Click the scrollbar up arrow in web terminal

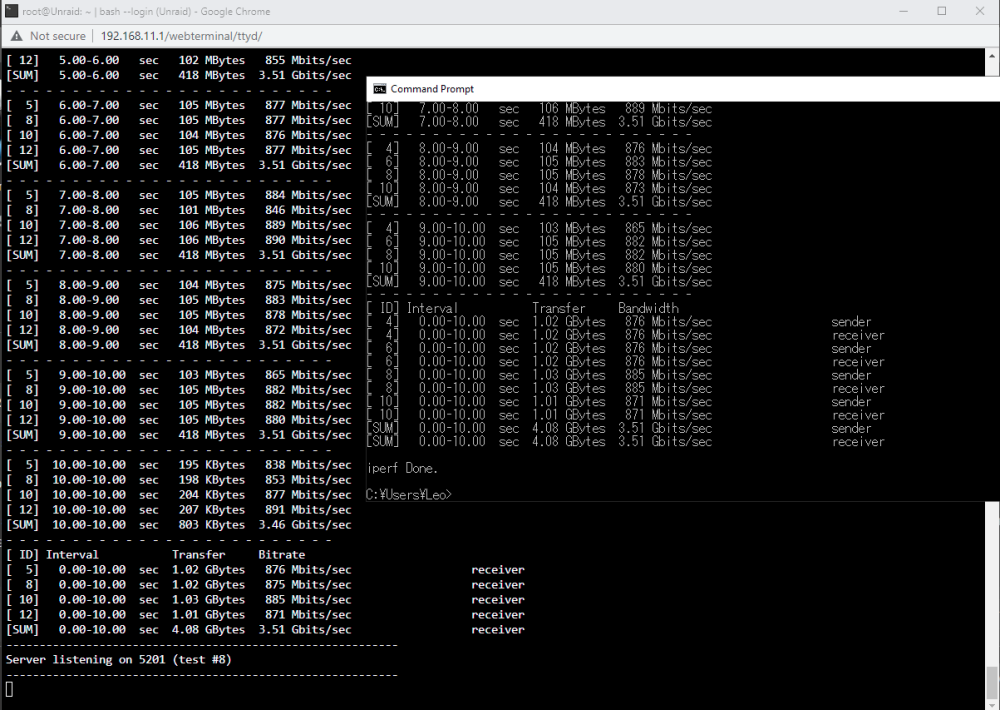click(x=992, y=56)
